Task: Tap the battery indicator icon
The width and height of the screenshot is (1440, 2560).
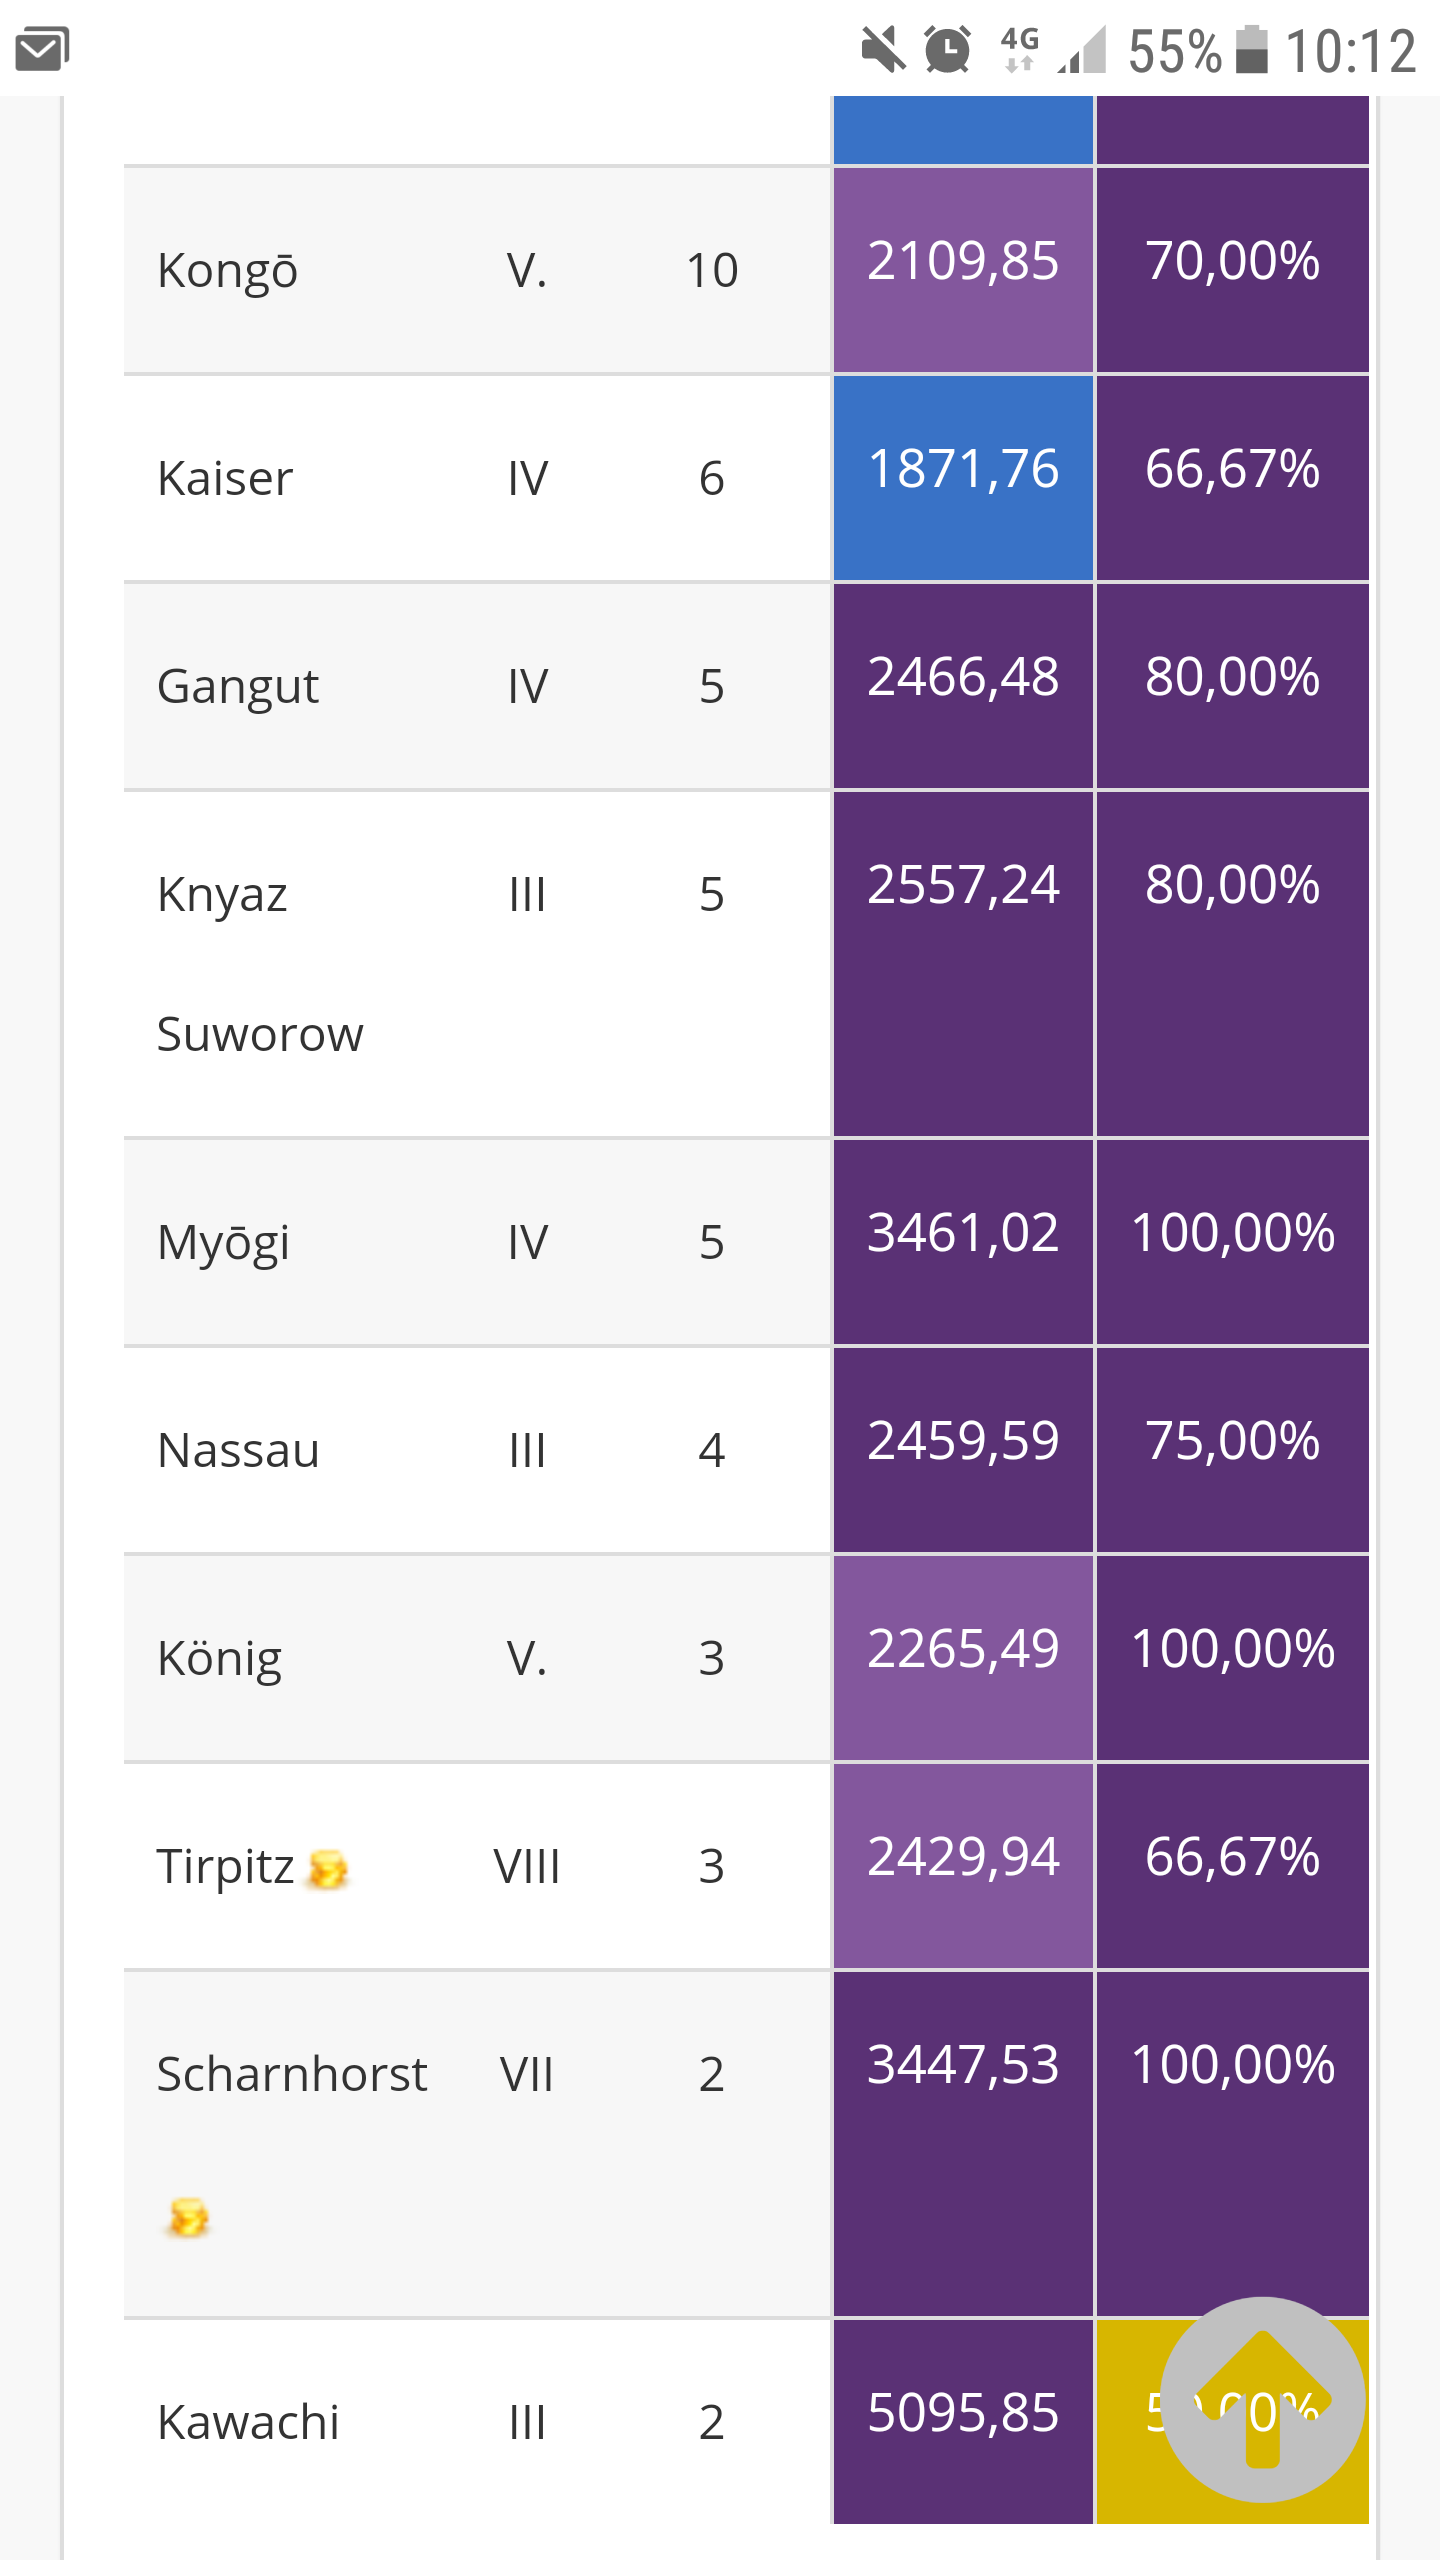Action: click(x=1252, y=50)
